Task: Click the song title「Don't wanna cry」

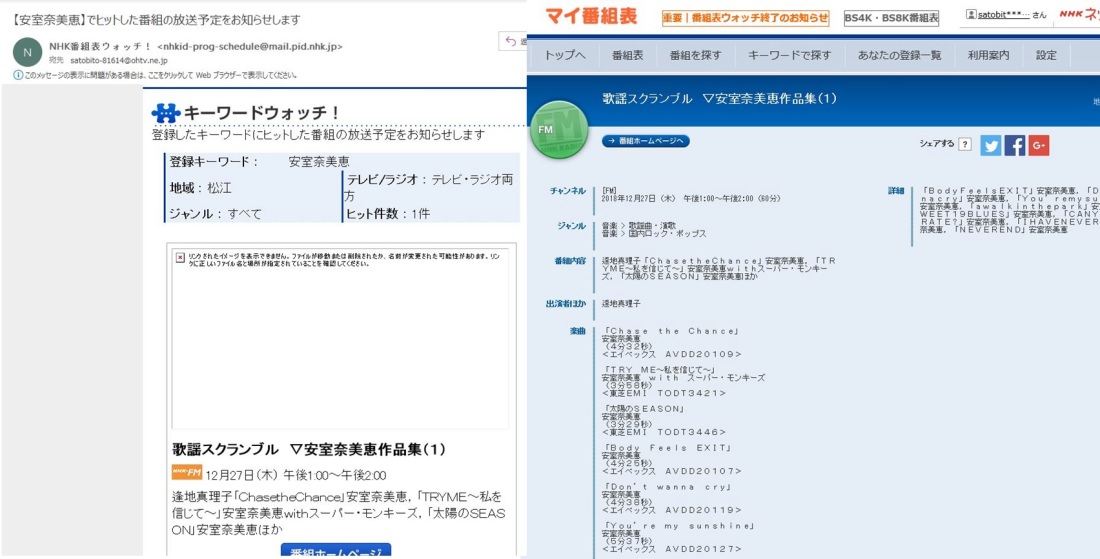Action: click(669, 486)
